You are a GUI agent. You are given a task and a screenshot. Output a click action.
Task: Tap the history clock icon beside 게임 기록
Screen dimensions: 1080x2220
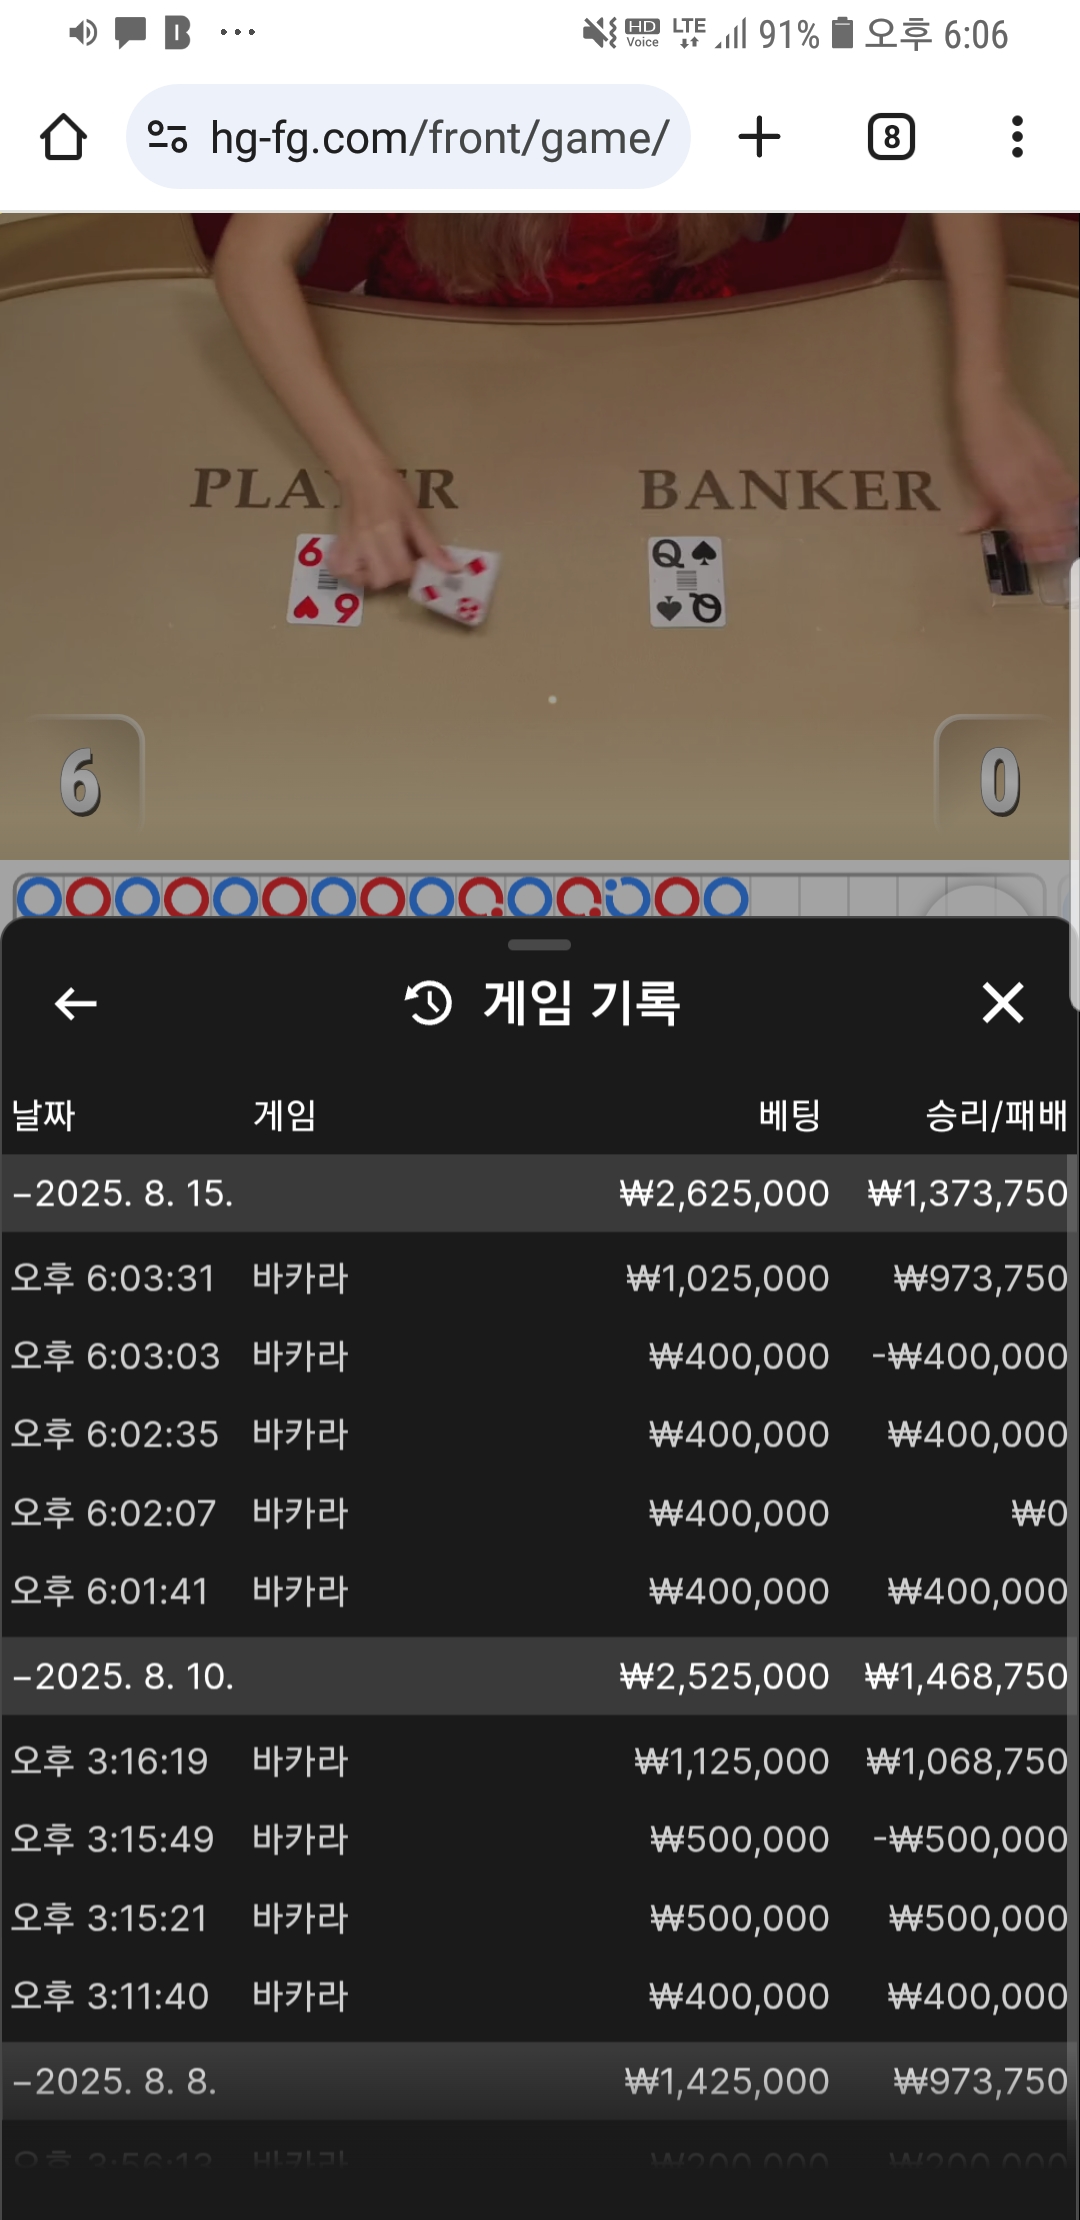[428, 1003]
